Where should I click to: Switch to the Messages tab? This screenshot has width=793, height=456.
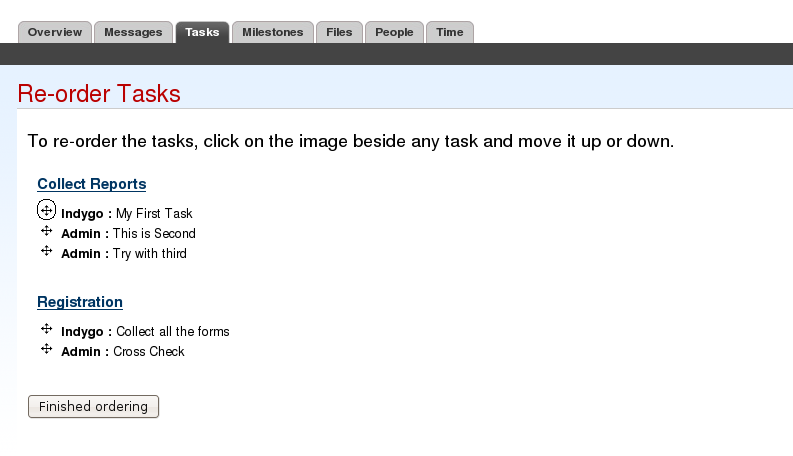pos(134,32)
